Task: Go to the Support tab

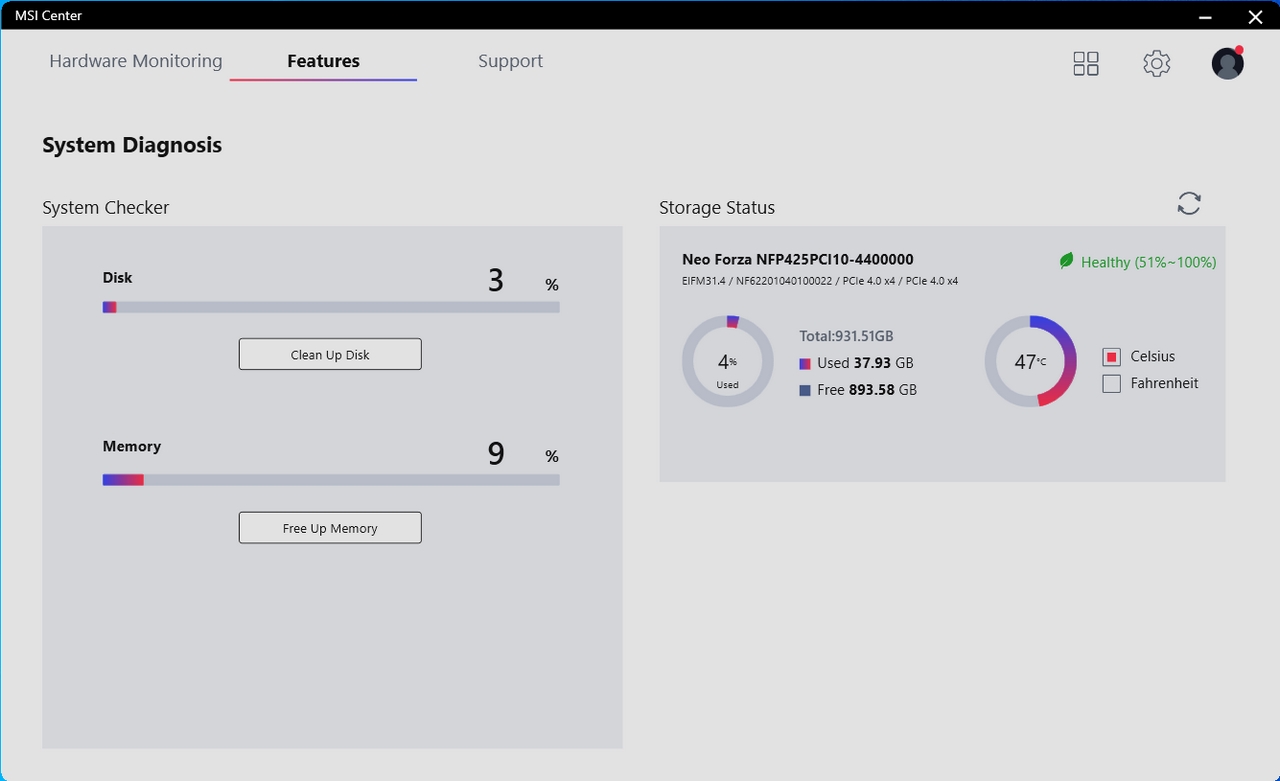Action: tap(510, 61)
